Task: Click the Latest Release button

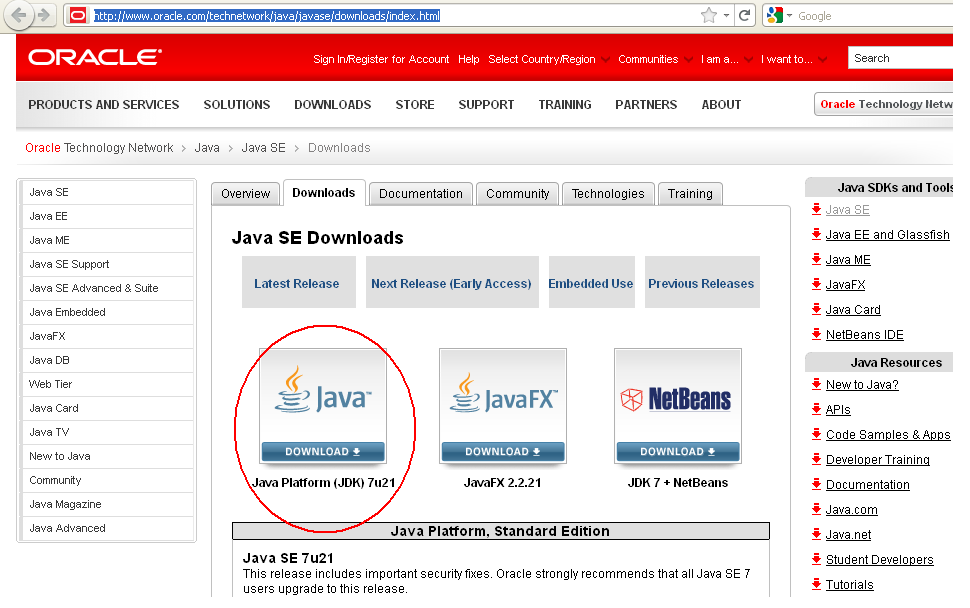Action: pyautogui.click(x=299, y=282)
